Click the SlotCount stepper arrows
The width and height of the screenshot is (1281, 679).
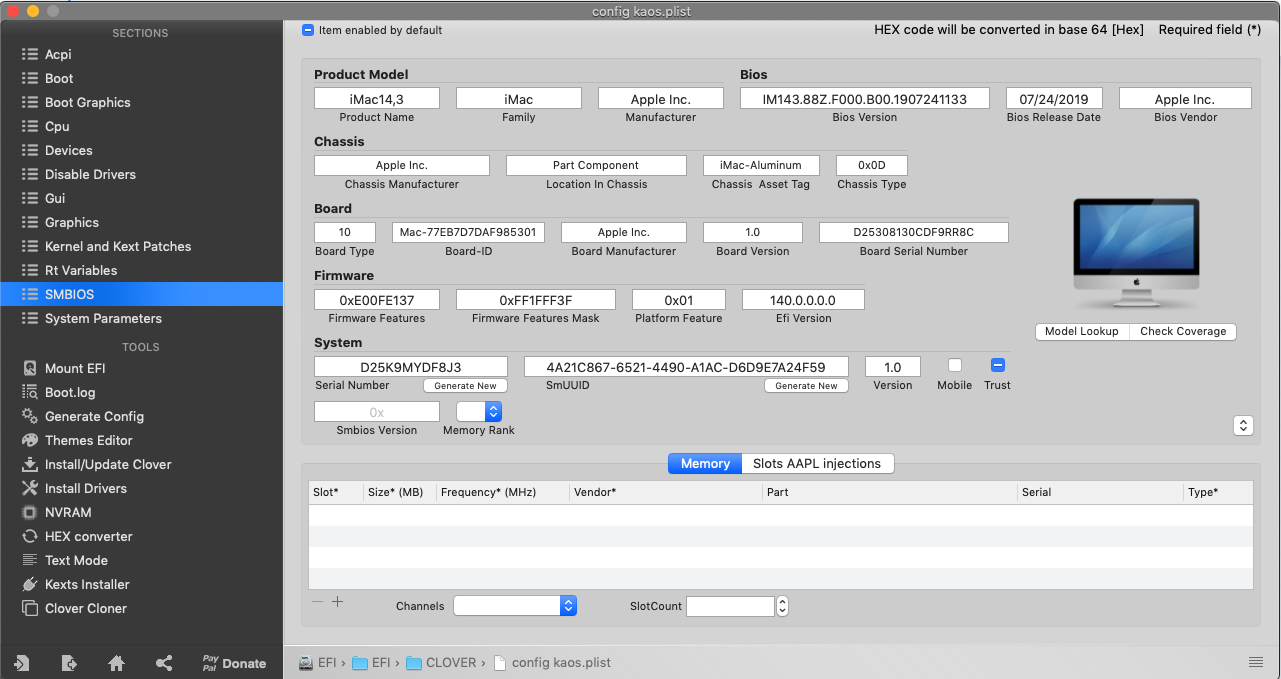782,606
